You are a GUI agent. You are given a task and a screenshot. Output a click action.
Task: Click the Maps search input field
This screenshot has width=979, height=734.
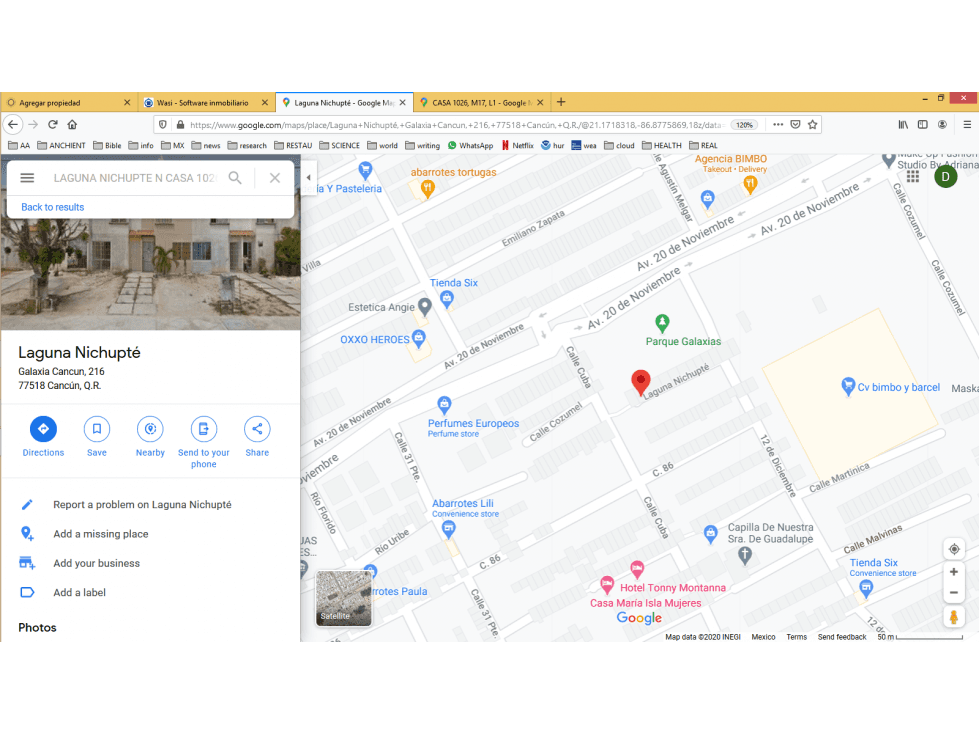pyautogui.click(x=135, y=178)
